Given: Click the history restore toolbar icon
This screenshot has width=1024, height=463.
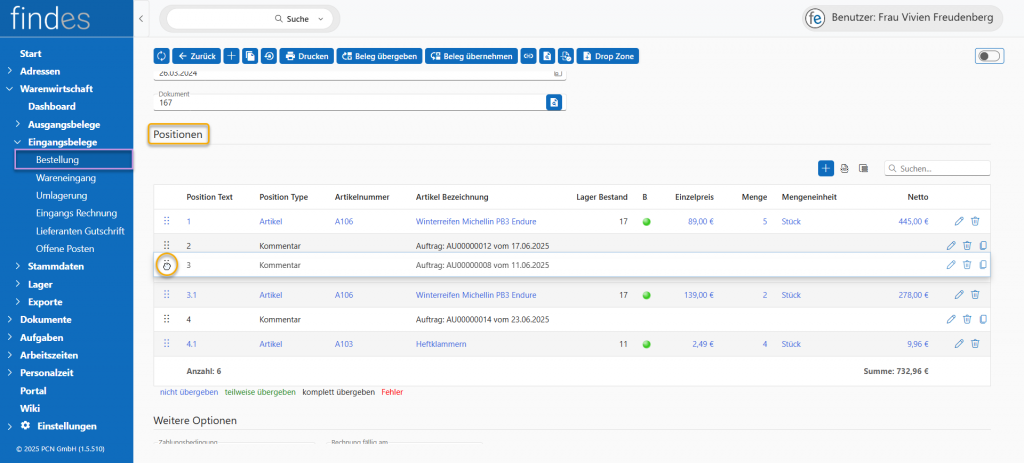Looking at the screenshot, I should tap(268, 56).
